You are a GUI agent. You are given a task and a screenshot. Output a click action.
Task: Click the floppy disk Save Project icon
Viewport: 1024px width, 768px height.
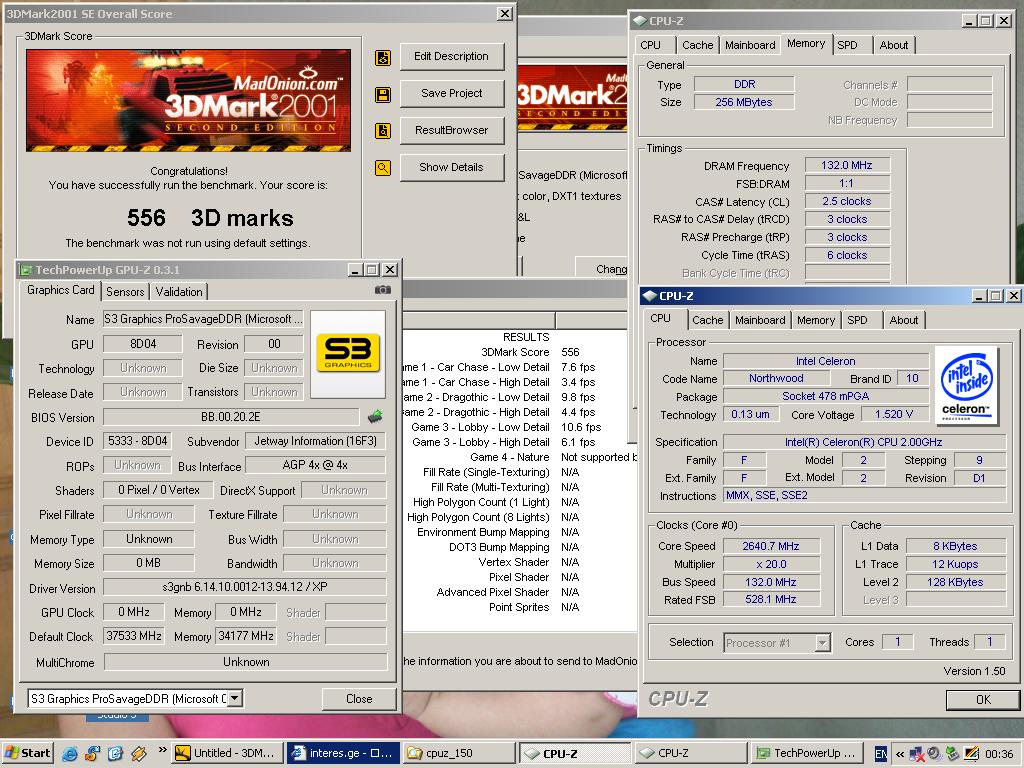tap(383, 95)
